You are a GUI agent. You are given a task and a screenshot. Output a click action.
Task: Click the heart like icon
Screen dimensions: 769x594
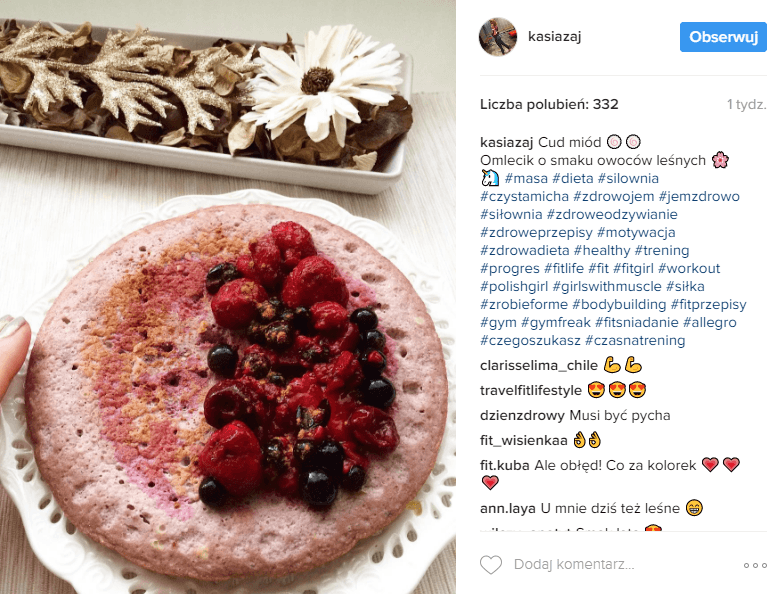pos(491,565)
